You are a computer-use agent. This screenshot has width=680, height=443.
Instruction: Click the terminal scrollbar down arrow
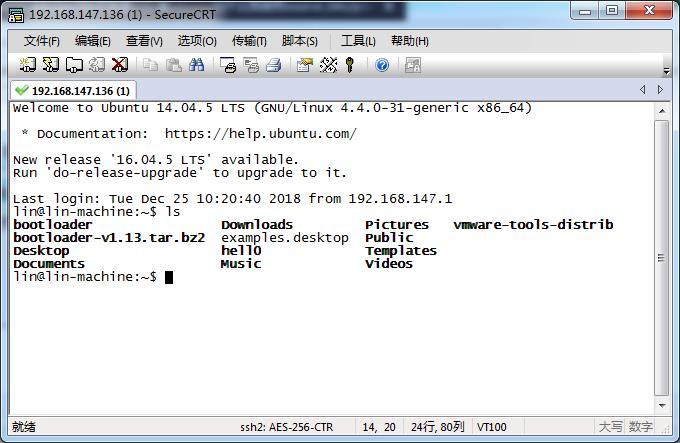pyautogui.click(x=662, y=406)
